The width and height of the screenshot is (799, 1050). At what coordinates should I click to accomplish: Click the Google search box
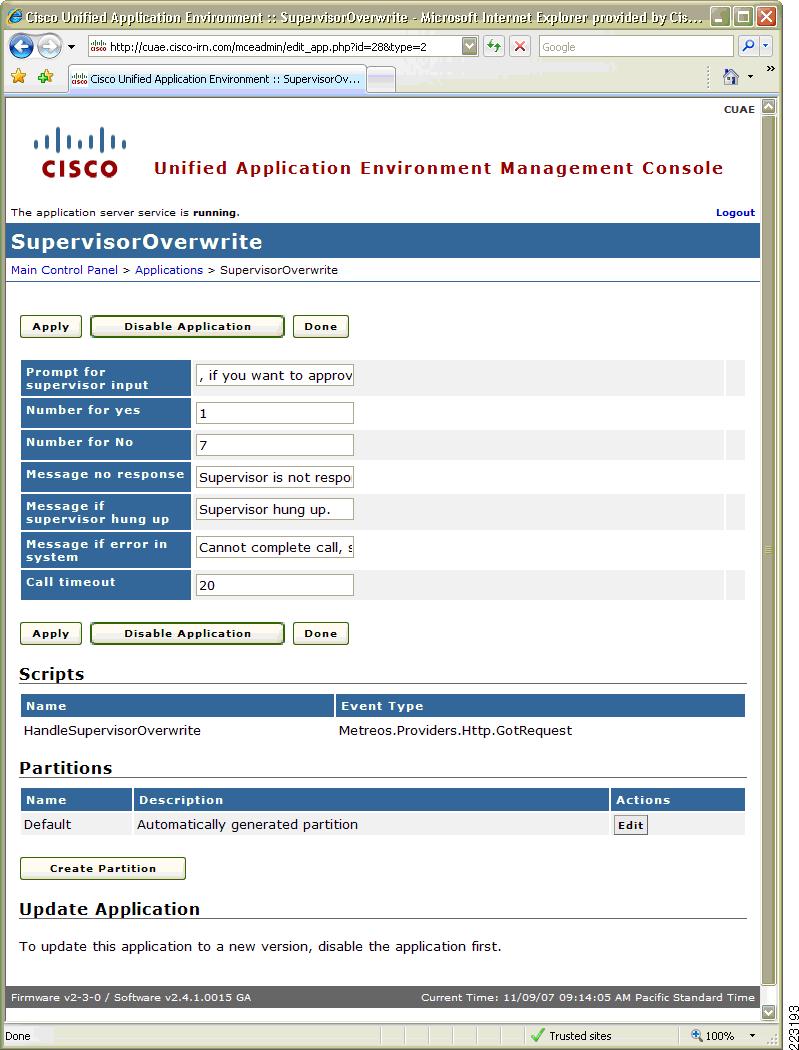(636, 47)
